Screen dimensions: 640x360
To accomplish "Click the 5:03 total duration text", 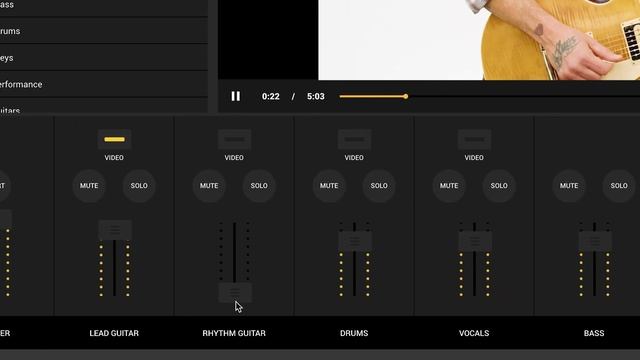I will [316, 97].
